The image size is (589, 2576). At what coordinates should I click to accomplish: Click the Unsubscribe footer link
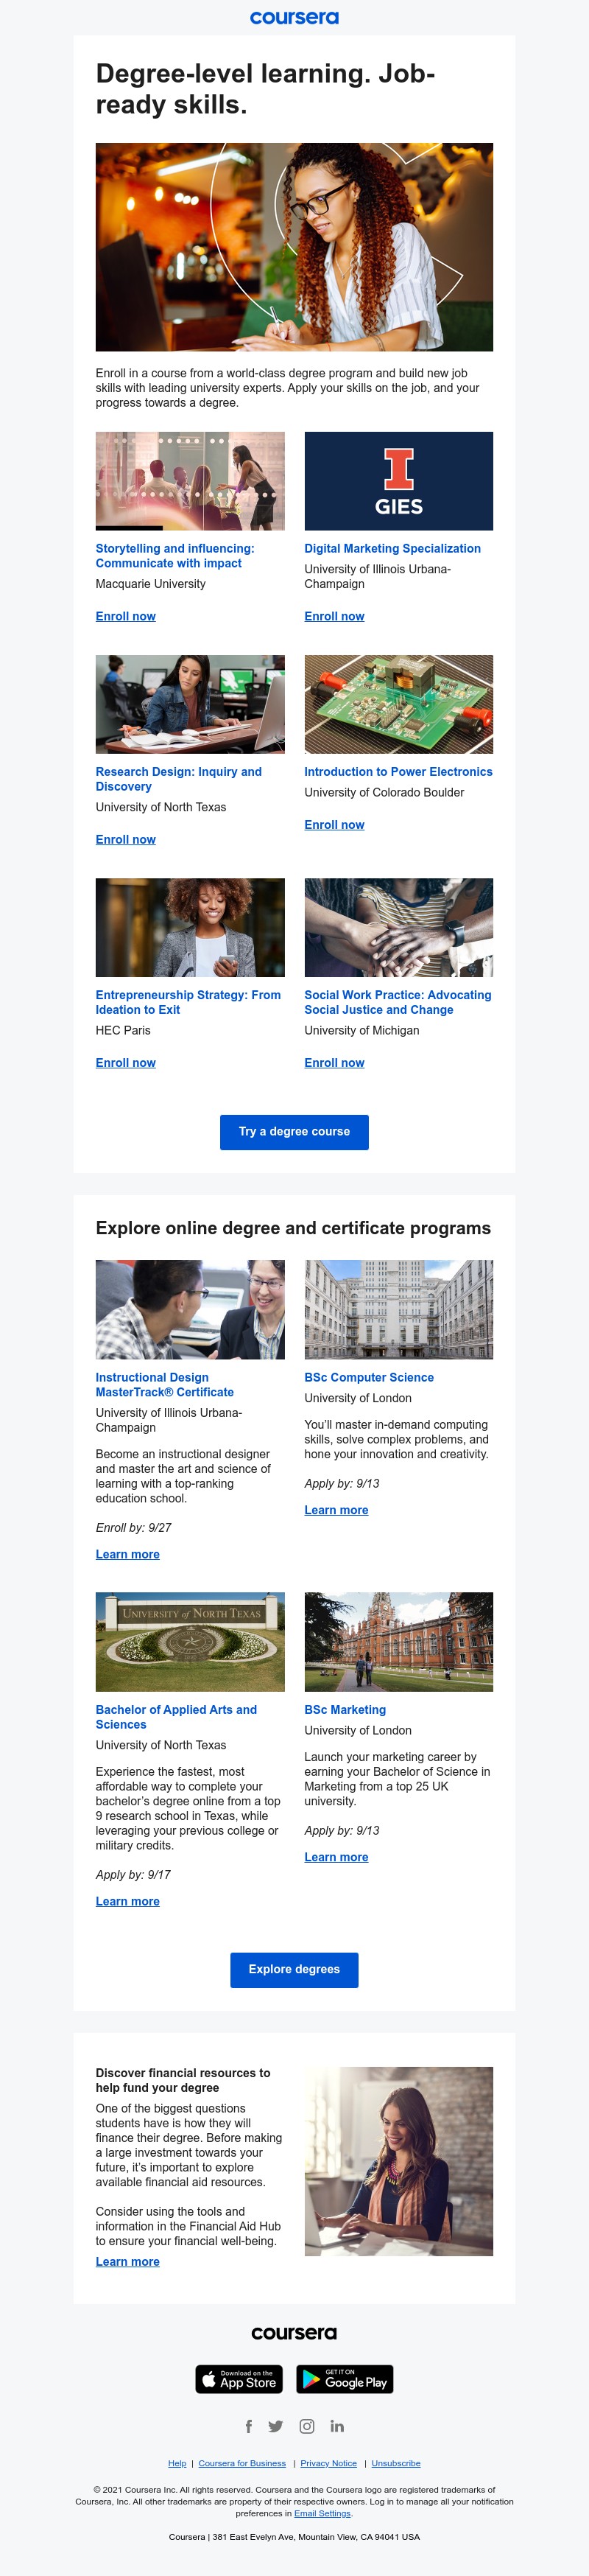(396, 2463)
